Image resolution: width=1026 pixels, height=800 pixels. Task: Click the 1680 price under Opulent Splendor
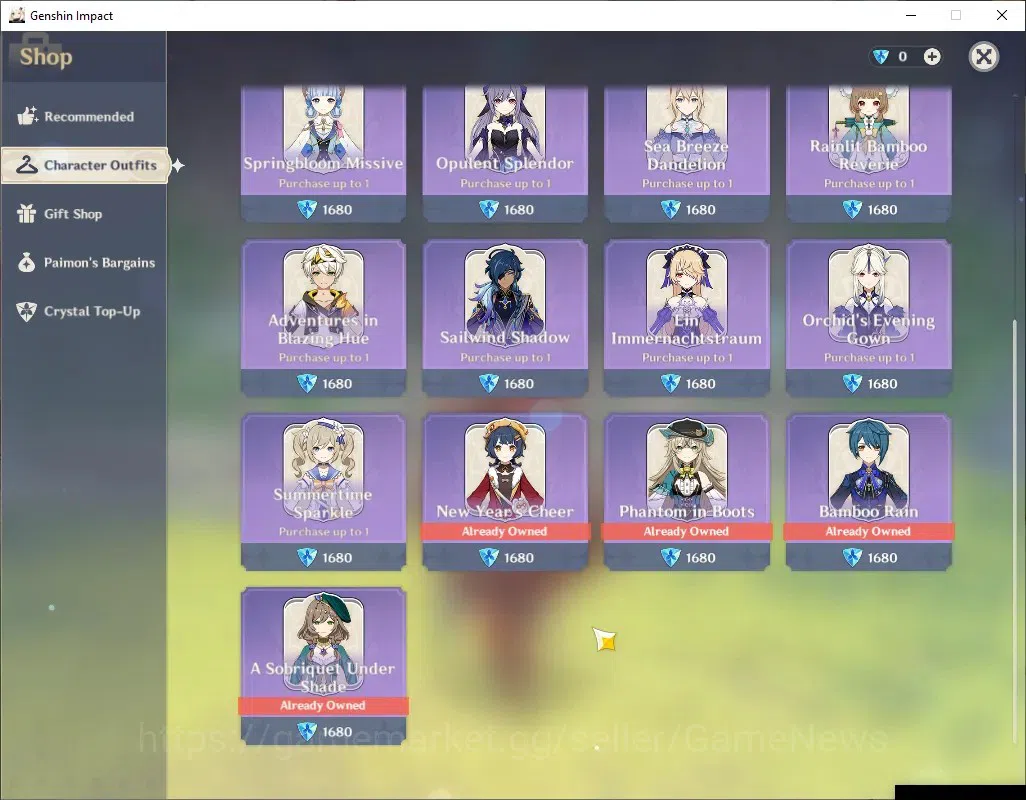coord(506,209)
